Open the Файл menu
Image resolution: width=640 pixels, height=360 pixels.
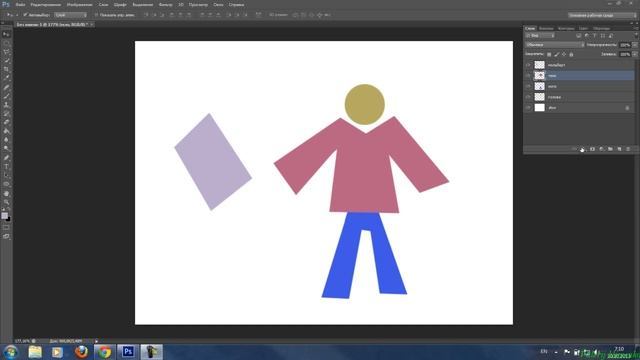pyautogui.click(x=20, y=4)
